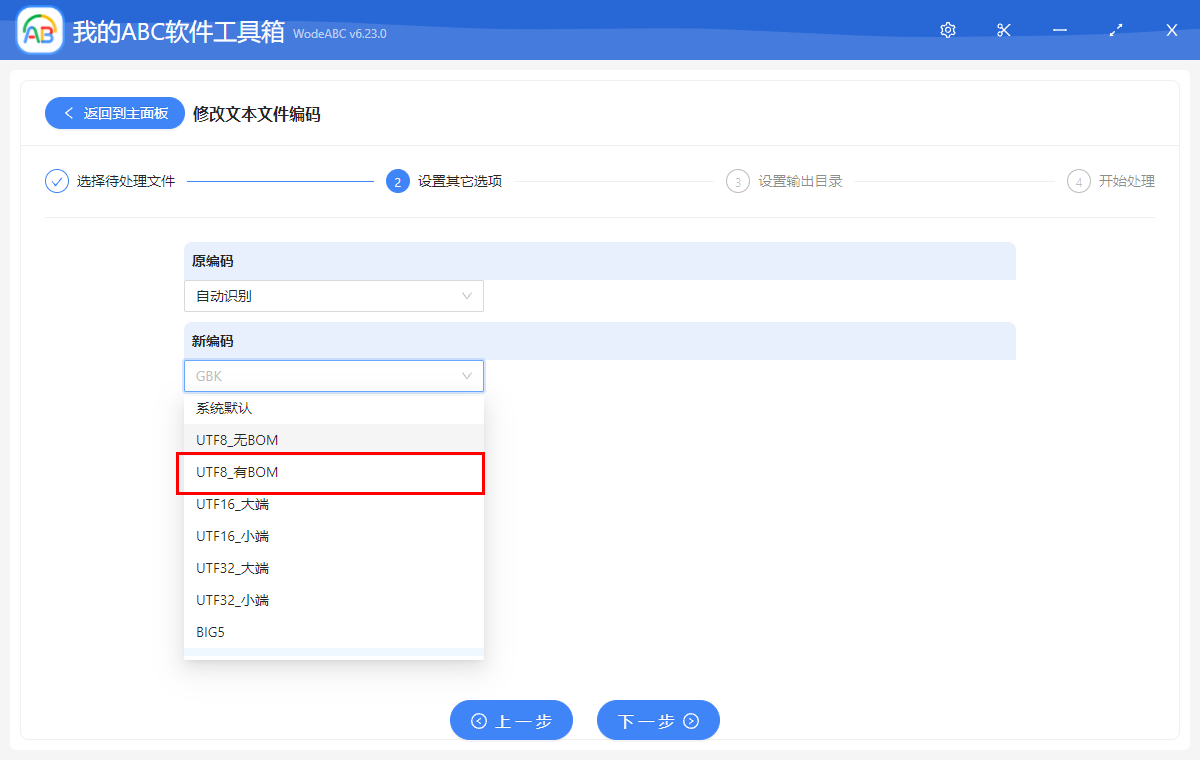Click the step 2 circle for 设置其它选项
Screen dimensions: 1200x760
coord(396,181)
